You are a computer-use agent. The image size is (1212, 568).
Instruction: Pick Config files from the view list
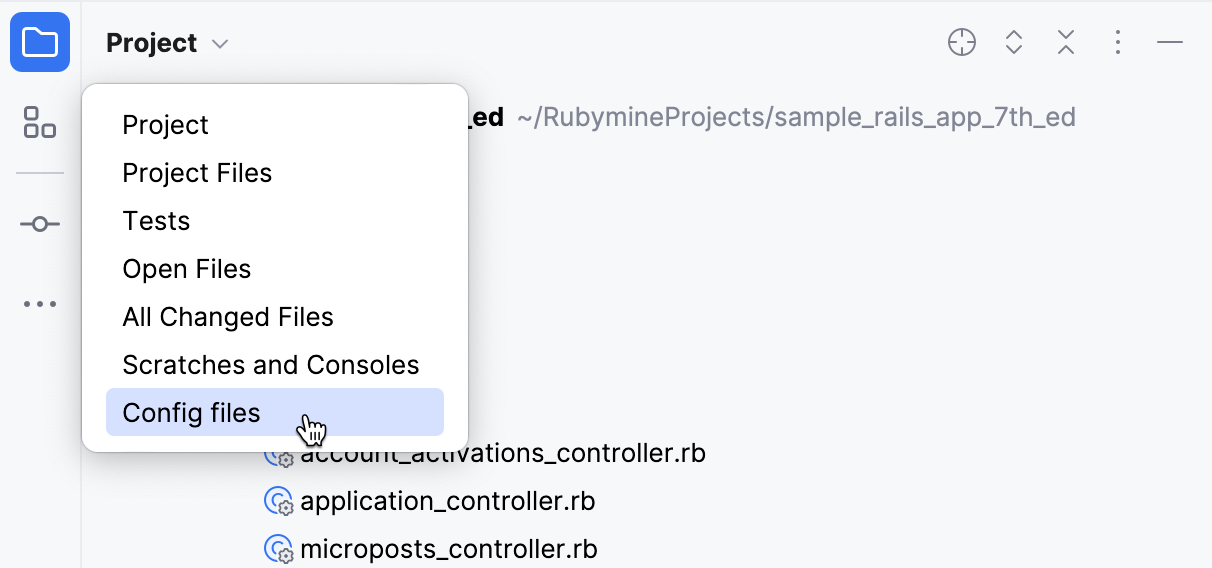tap(191, 413)
